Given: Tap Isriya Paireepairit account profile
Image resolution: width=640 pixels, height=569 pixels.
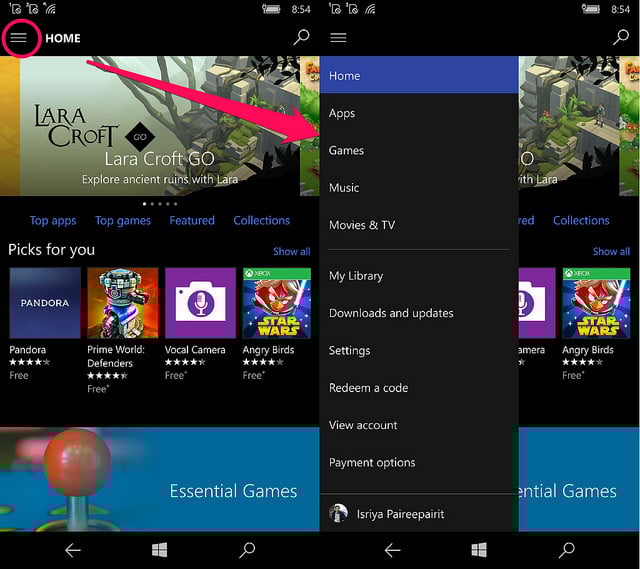Looking at the screenshot, I should tap(419, 513).
